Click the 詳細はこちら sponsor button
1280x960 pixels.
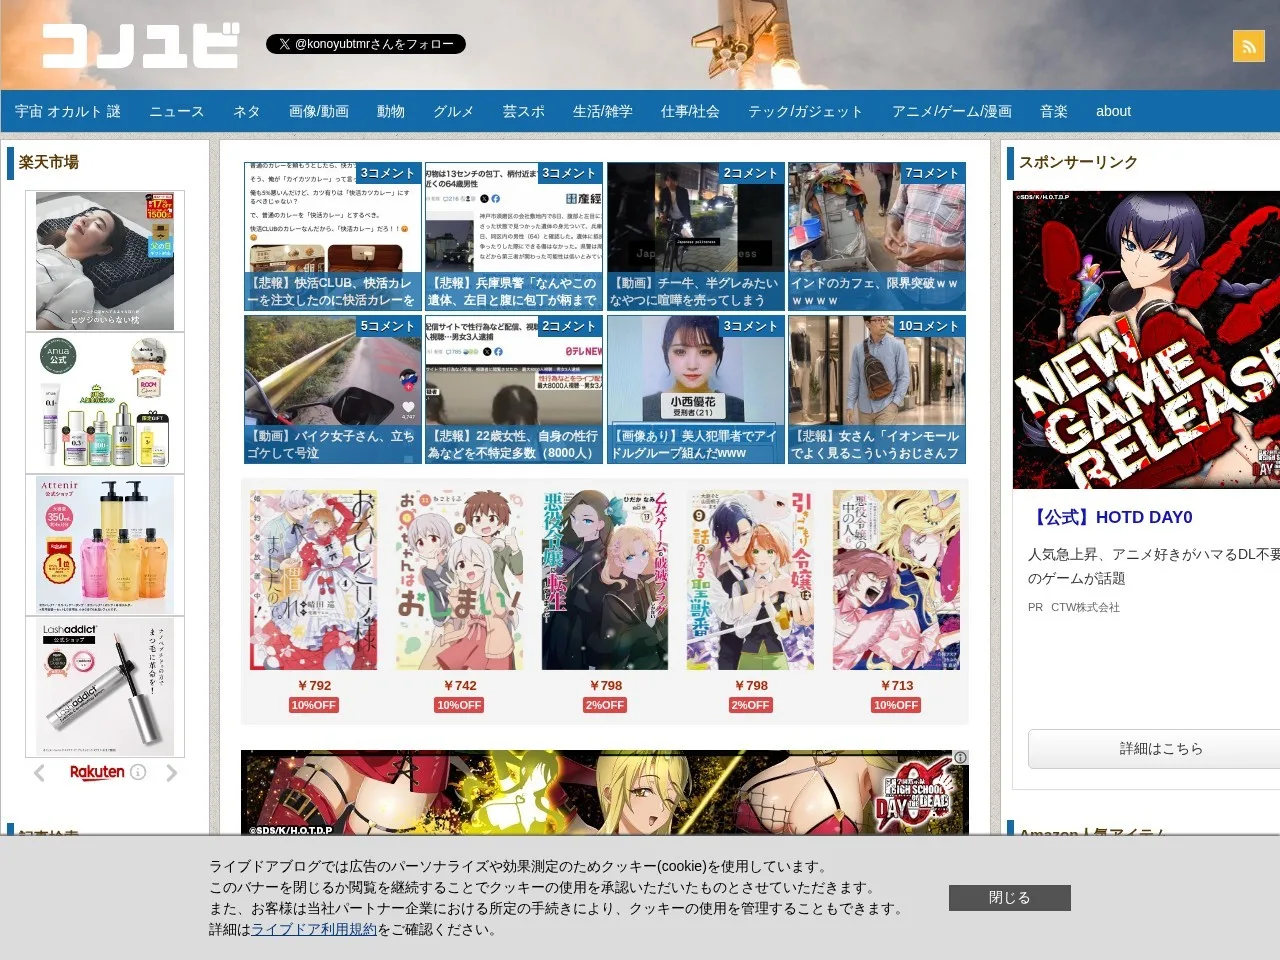1160,748
